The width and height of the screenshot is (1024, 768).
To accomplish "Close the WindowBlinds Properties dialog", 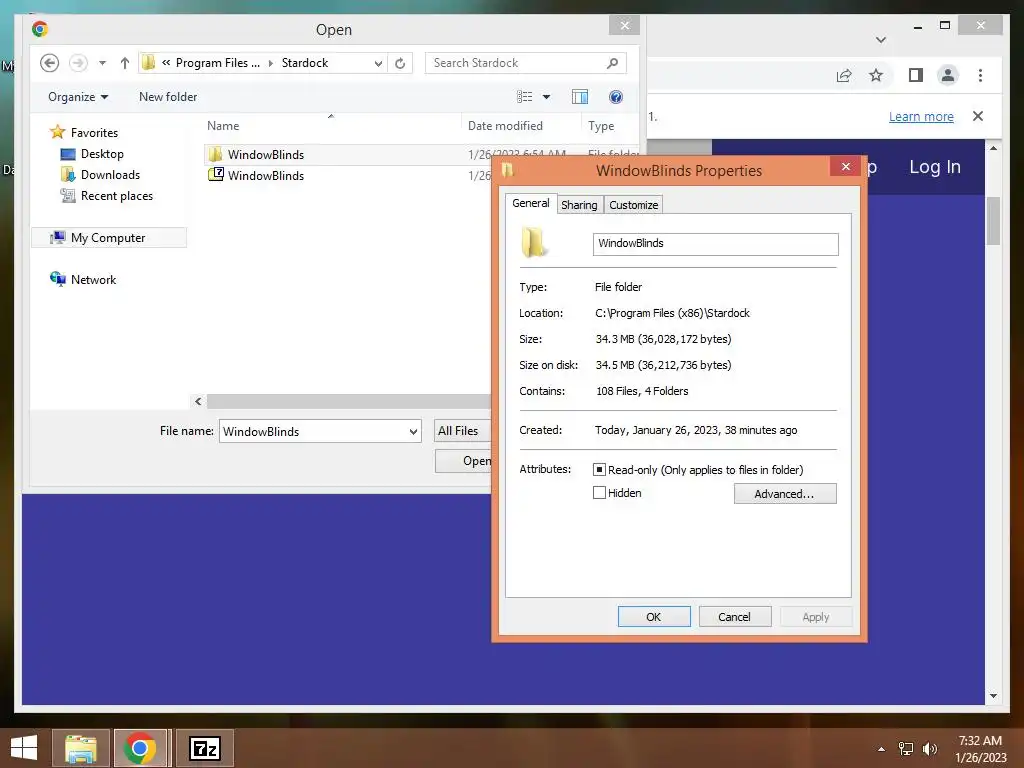I will 846,167.
